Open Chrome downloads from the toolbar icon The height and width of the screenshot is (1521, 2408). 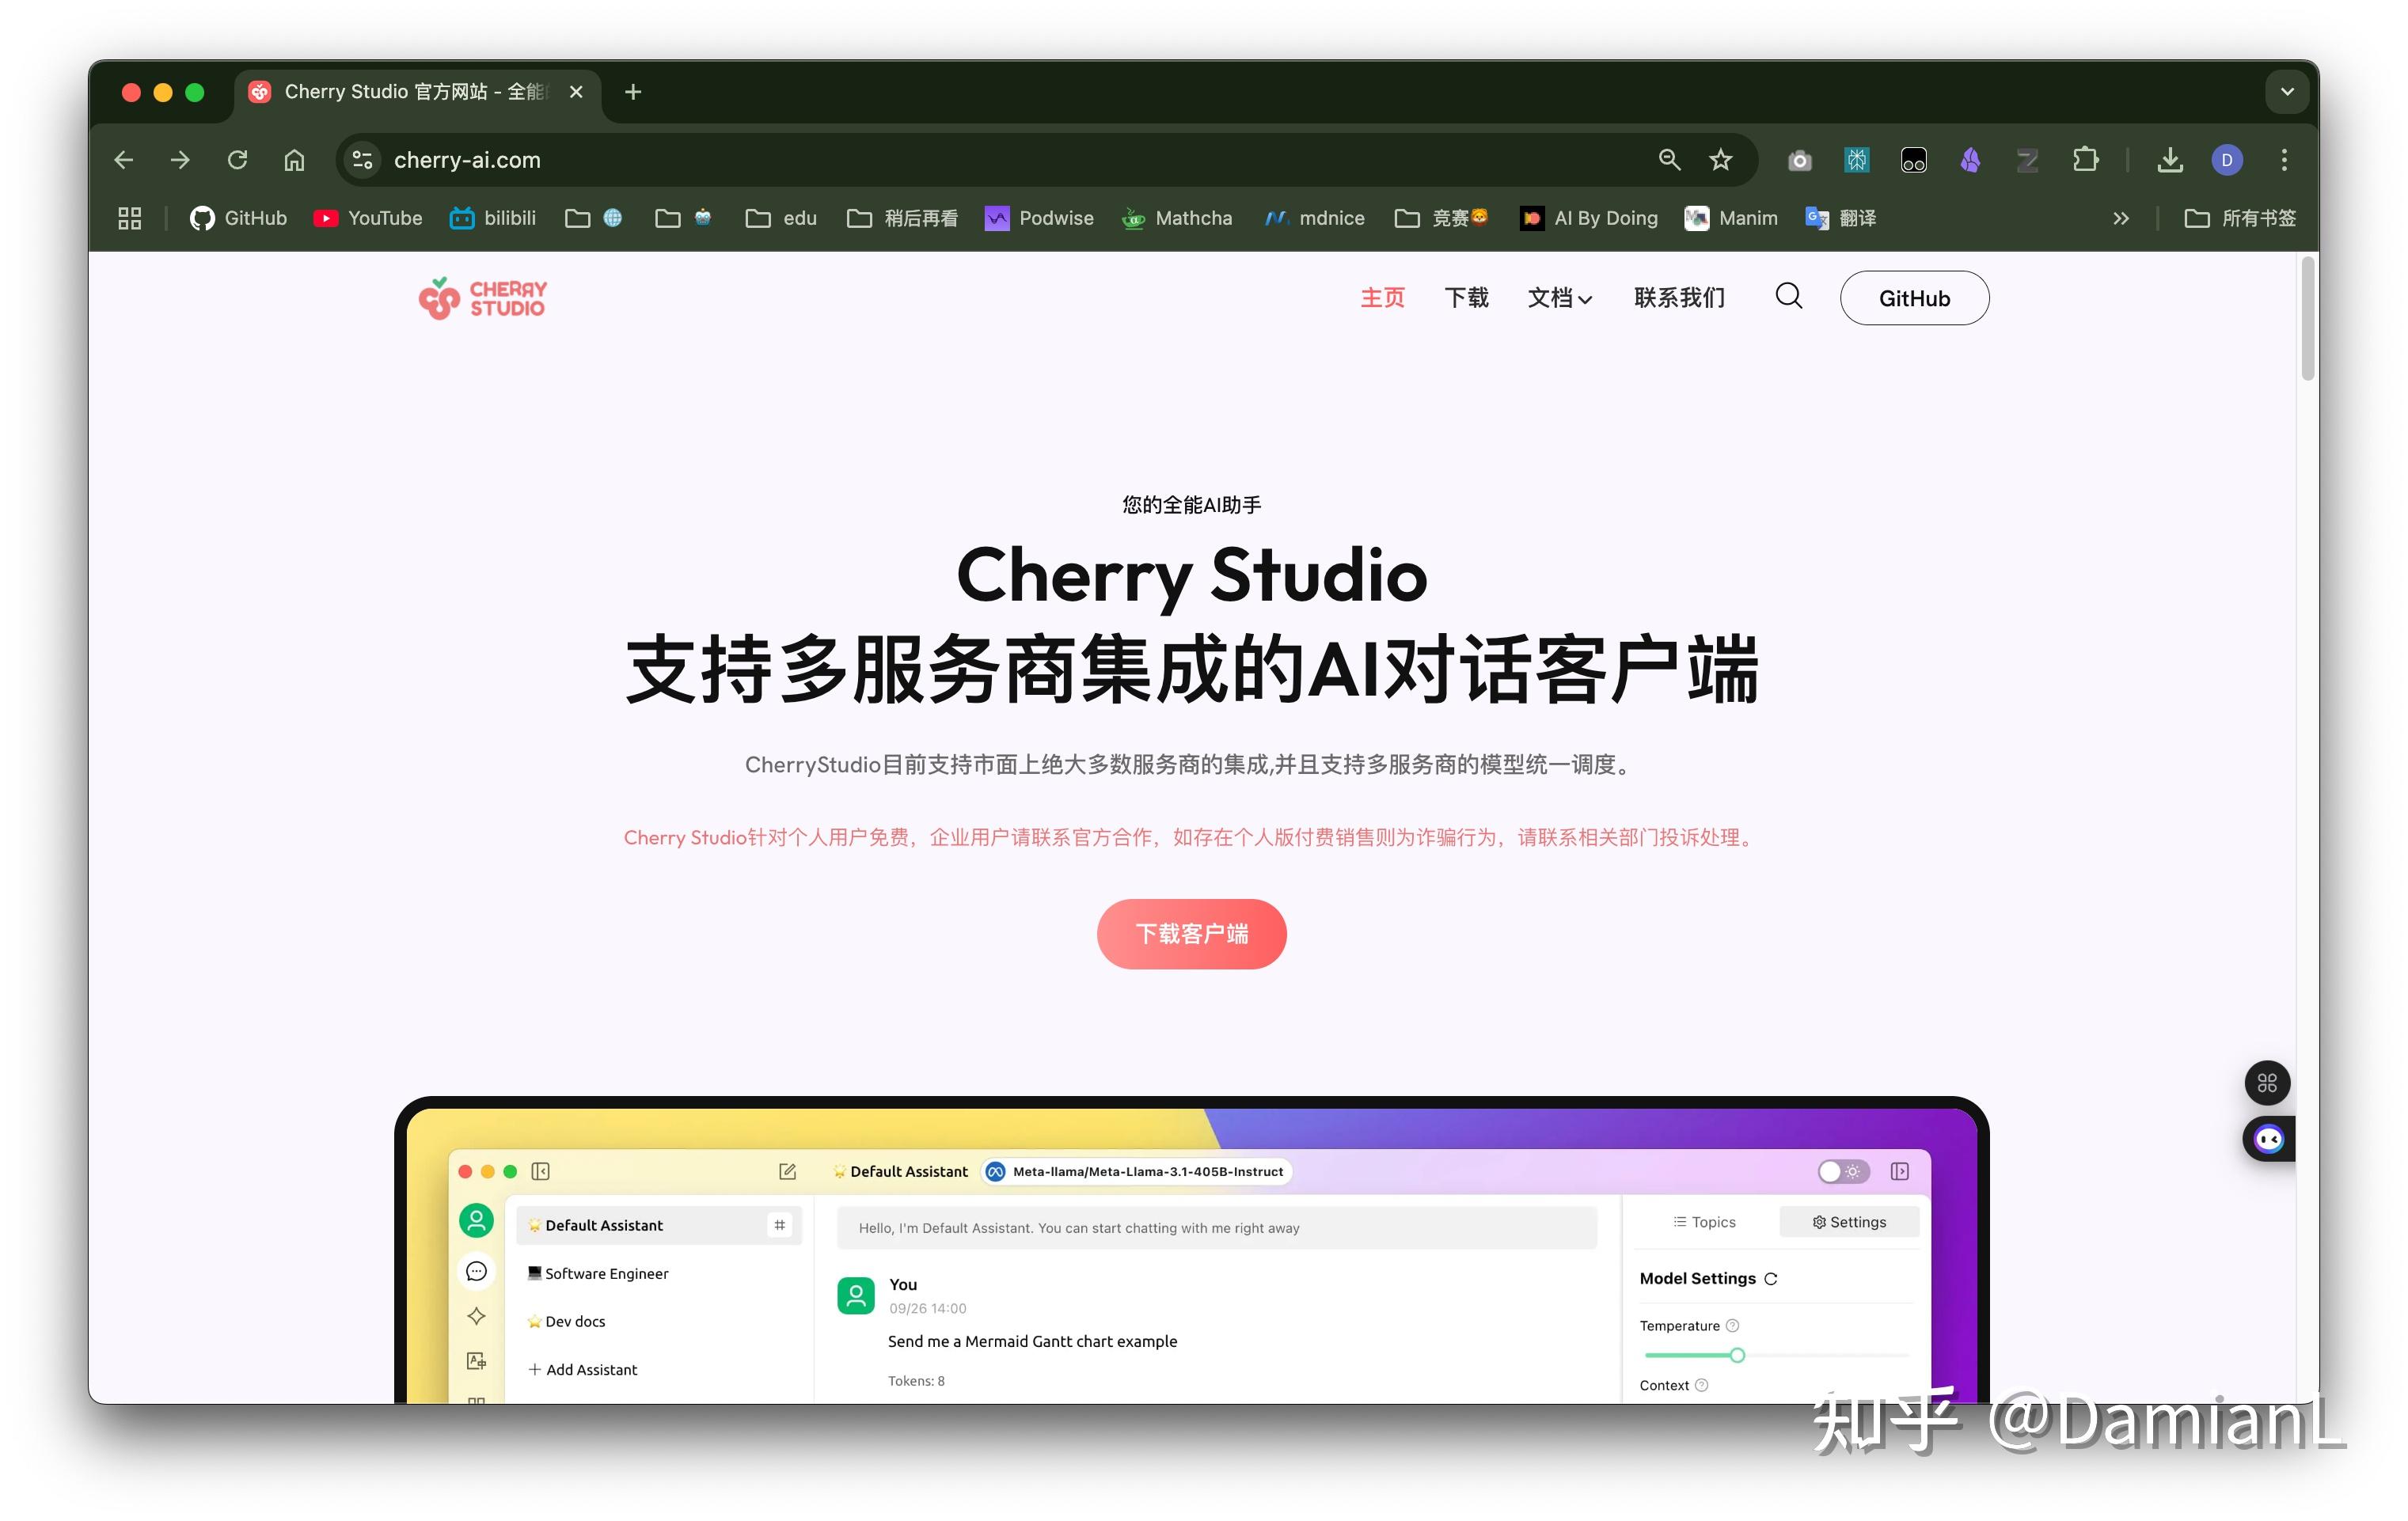[2170, 159]
